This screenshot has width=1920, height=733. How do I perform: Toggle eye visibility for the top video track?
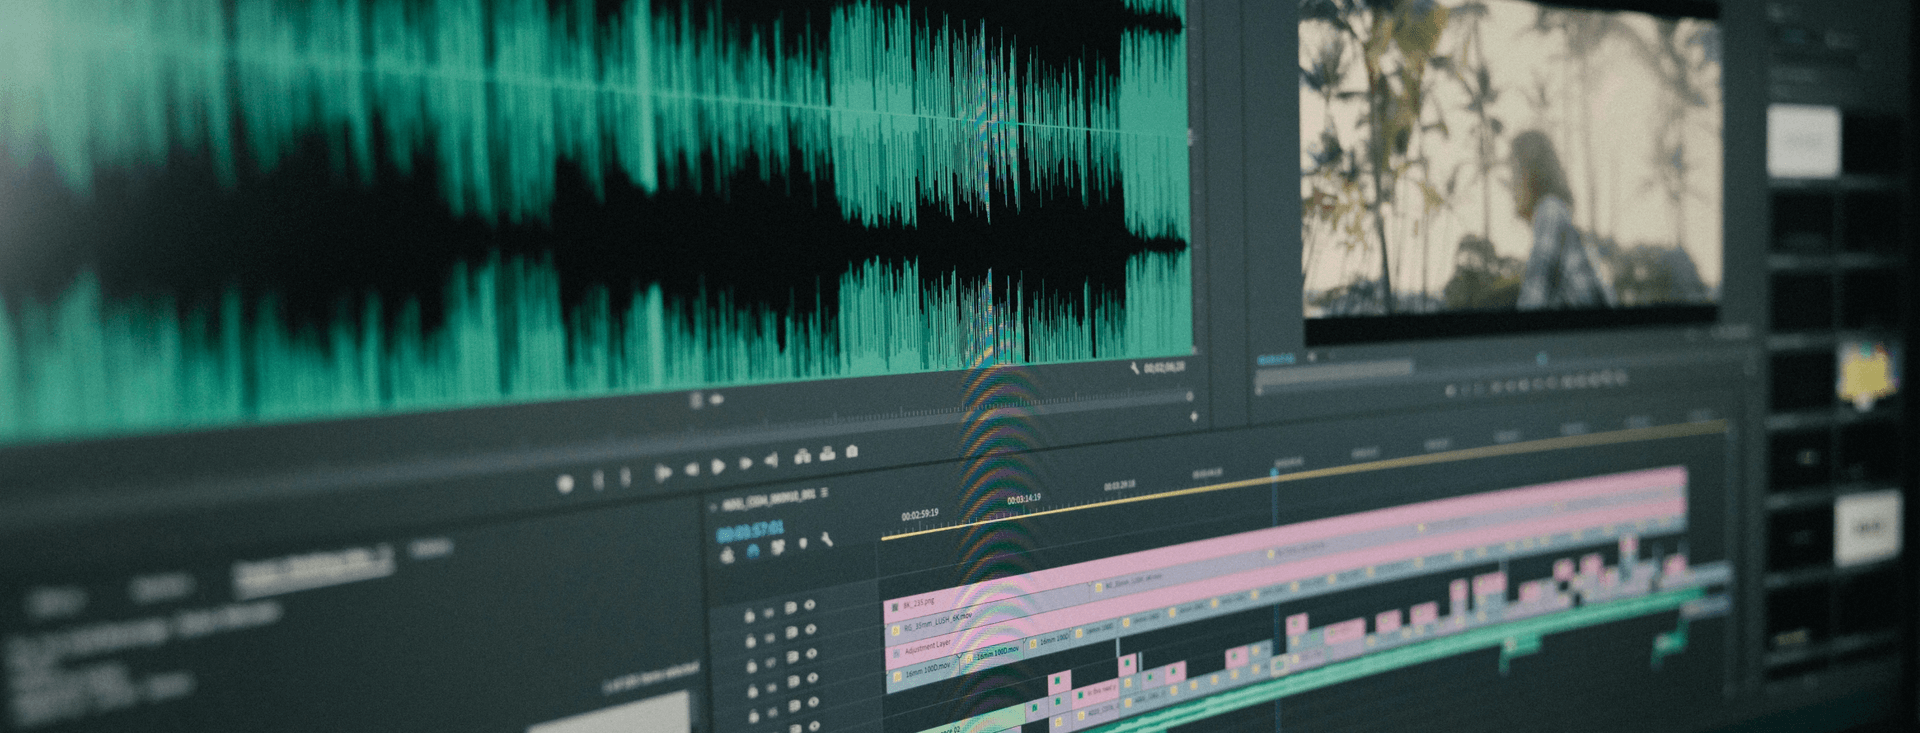pos(810,605)
